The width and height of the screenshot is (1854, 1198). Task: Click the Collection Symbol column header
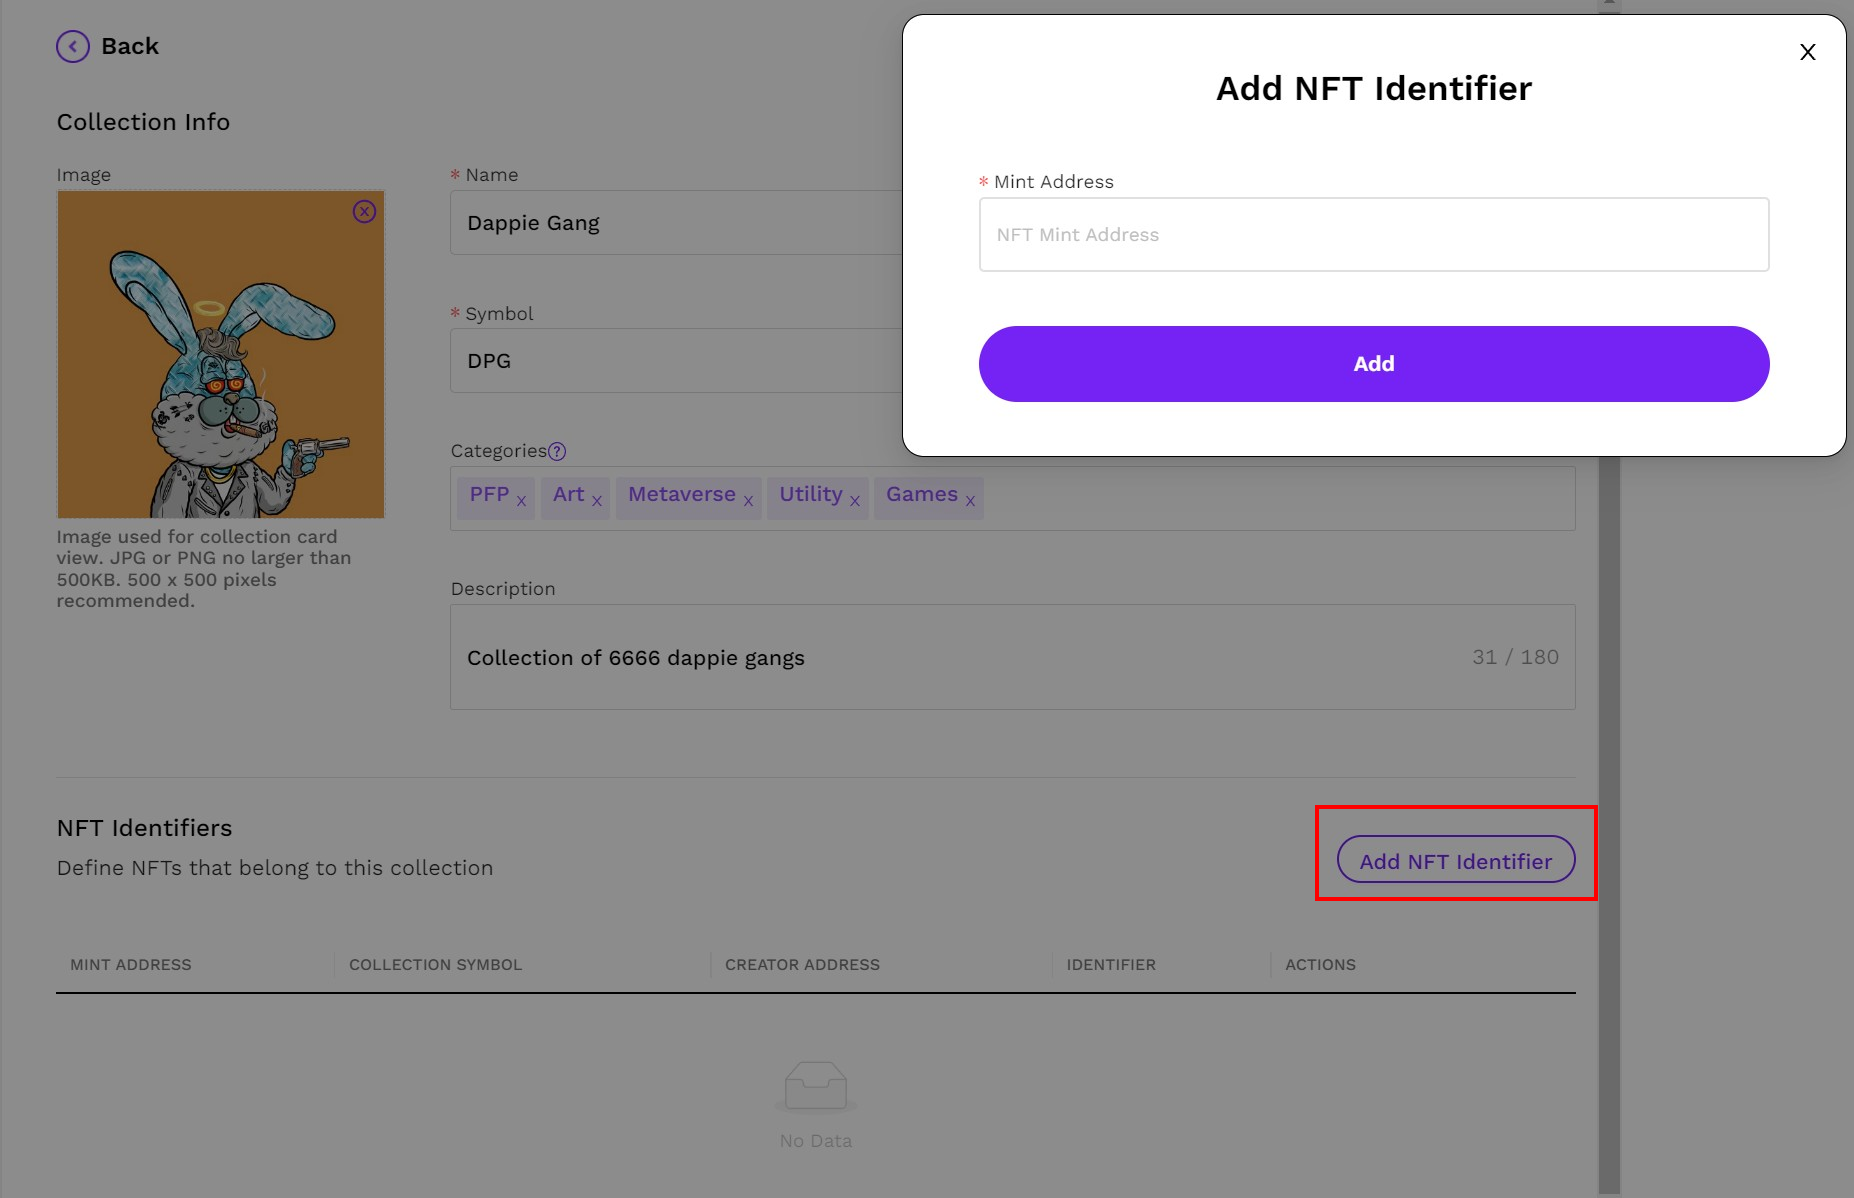[x=435, y=965]
